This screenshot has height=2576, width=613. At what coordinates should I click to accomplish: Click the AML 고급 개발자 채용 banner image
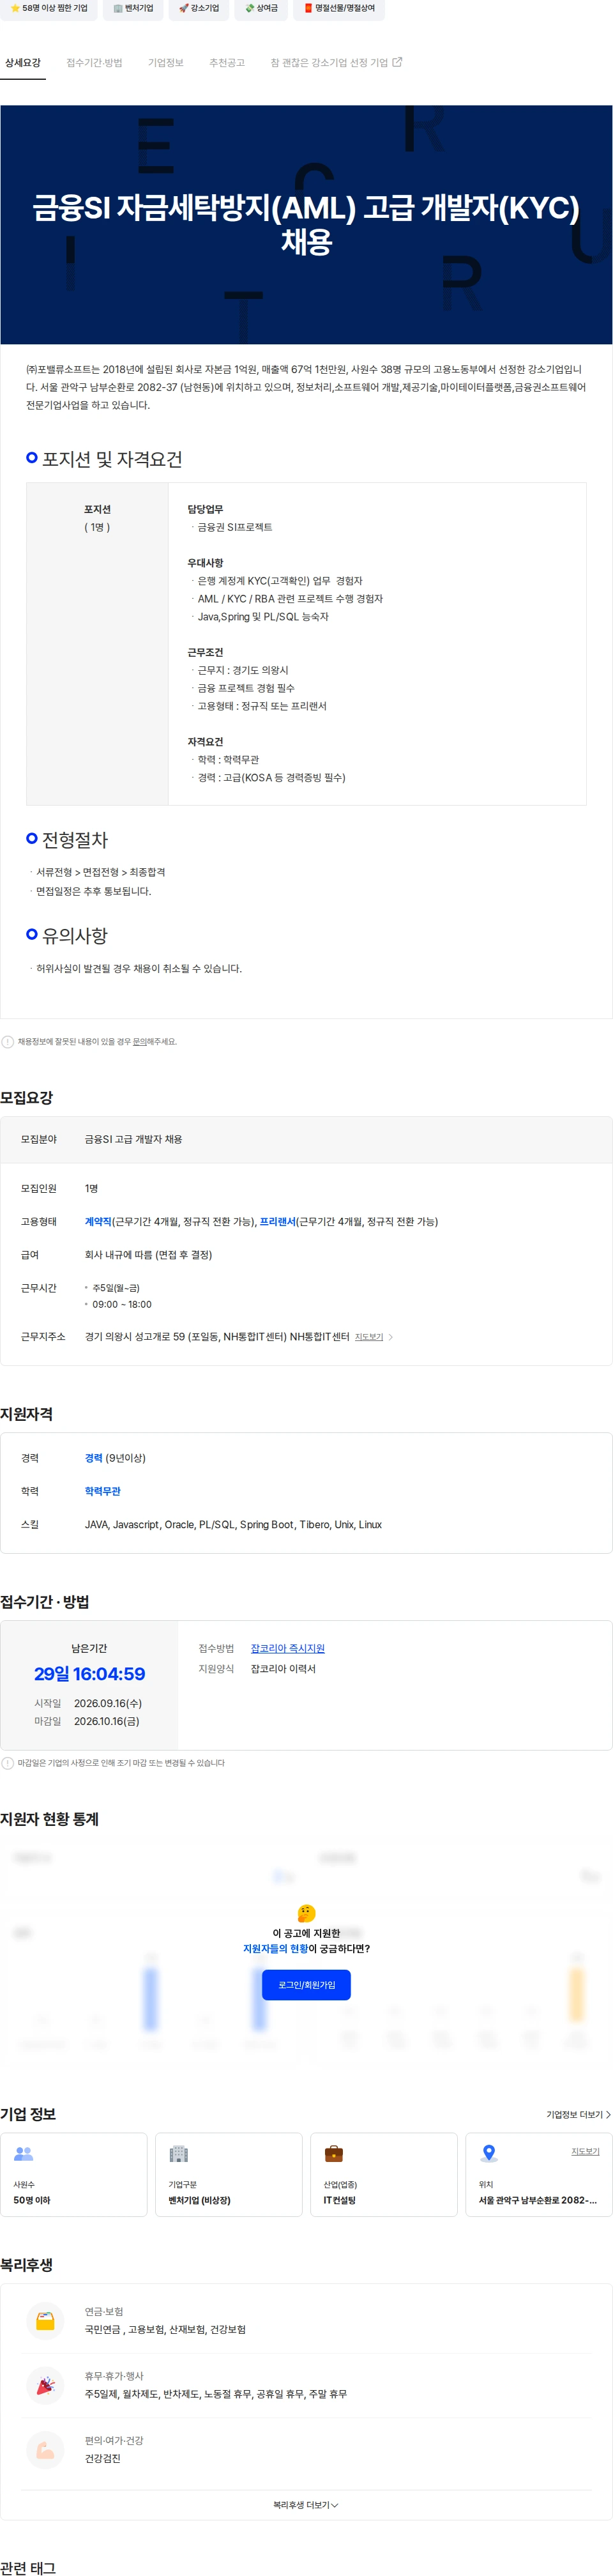[306, 225]
